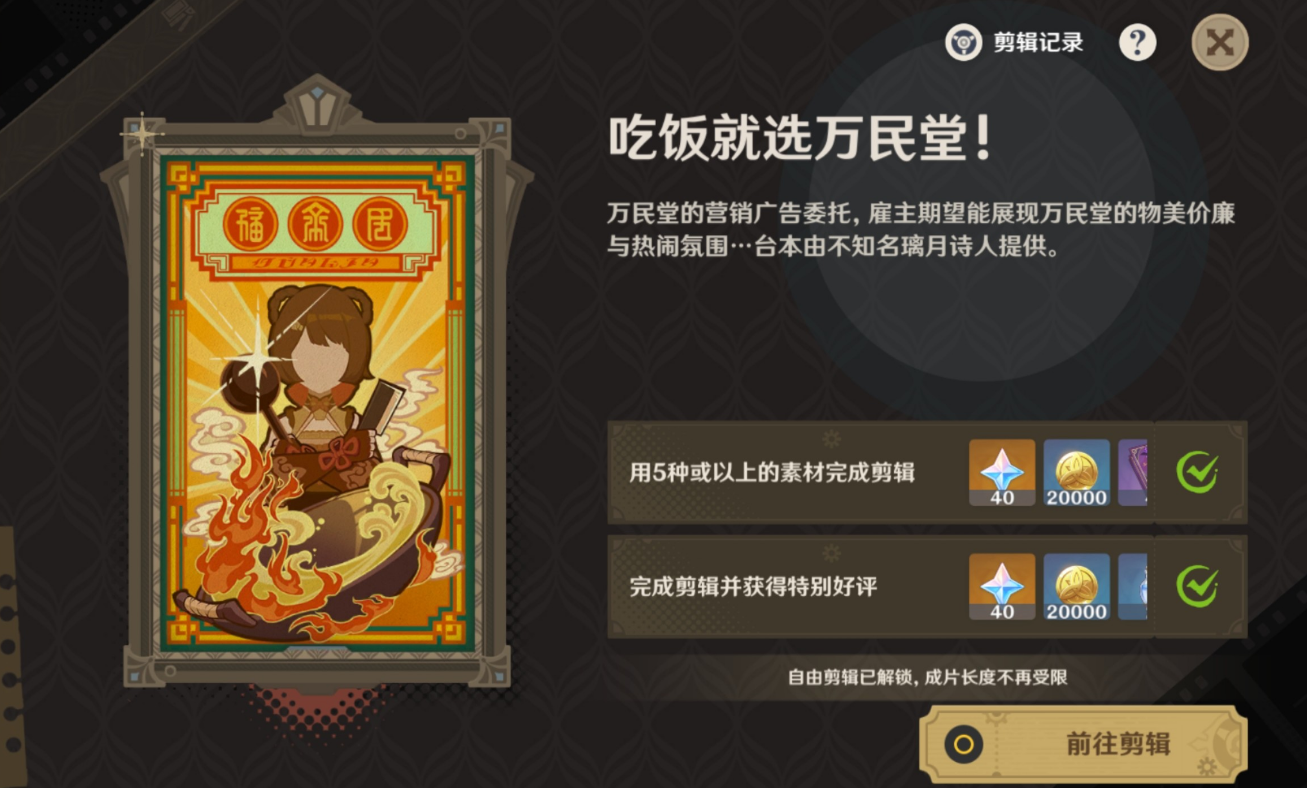Select the Primogem reward in first task row
The width and height of the screenshot is (1307, 788).
(1002, 472)
